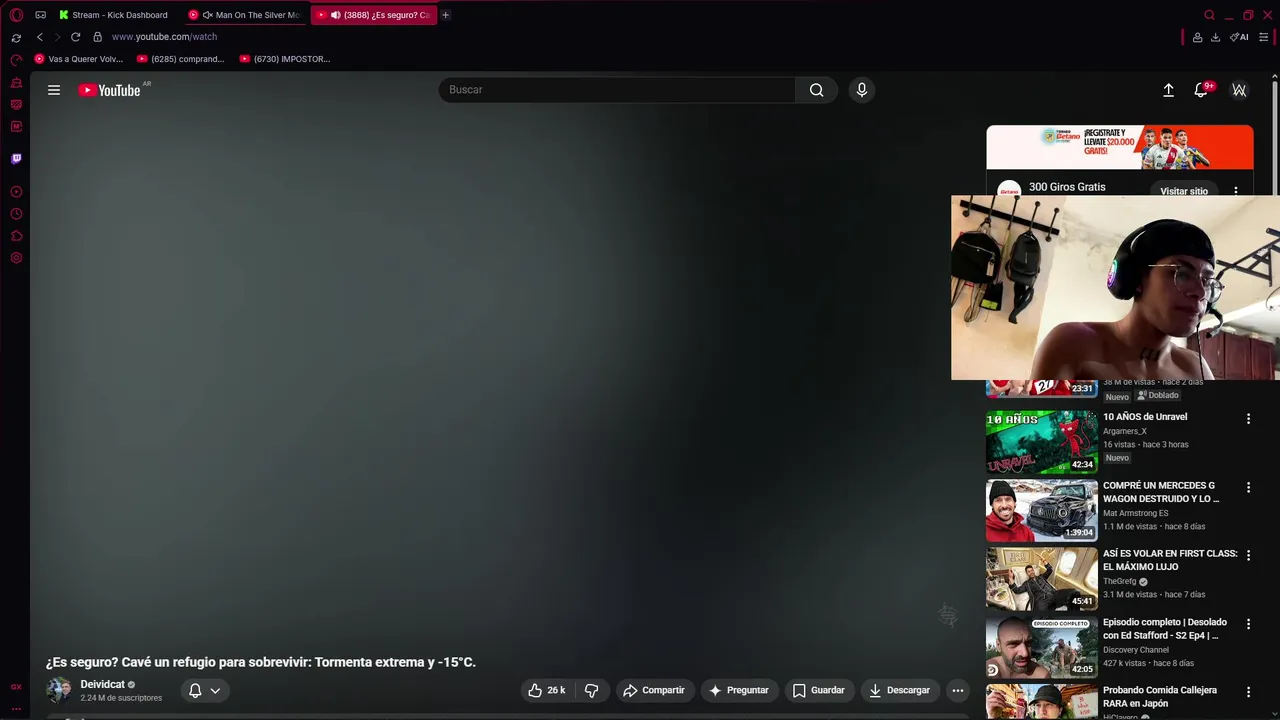This screenshot has height=720, width=1280.
Task: Open 'Vas a Querer Volv...' bookmark
Action: 79,59
